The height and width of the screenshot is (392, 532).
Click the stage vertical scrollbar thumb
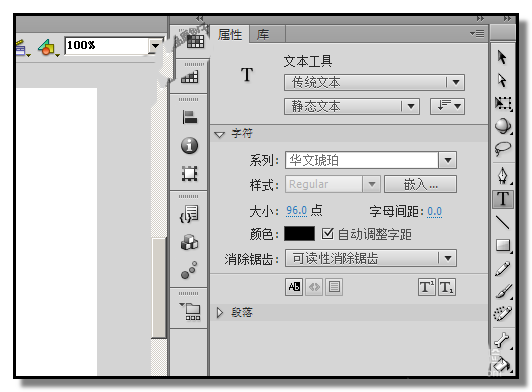coord(158,288)
